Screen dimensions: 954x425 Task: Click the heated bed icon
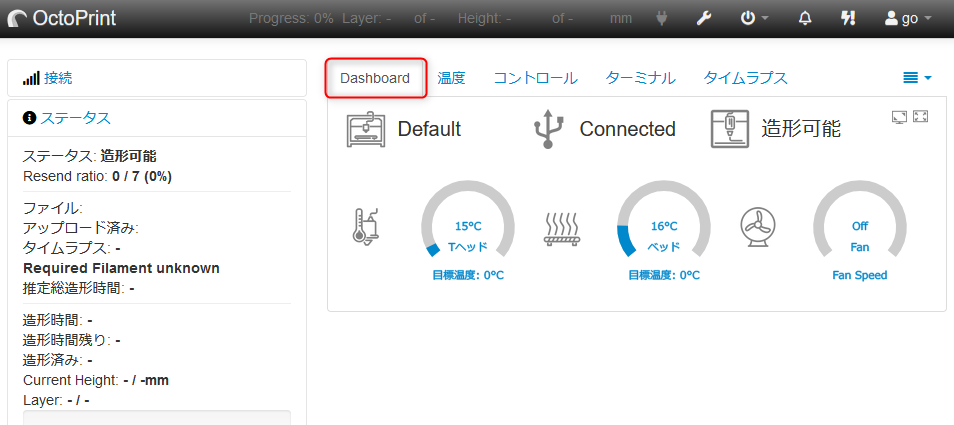(x=562, y=229)
